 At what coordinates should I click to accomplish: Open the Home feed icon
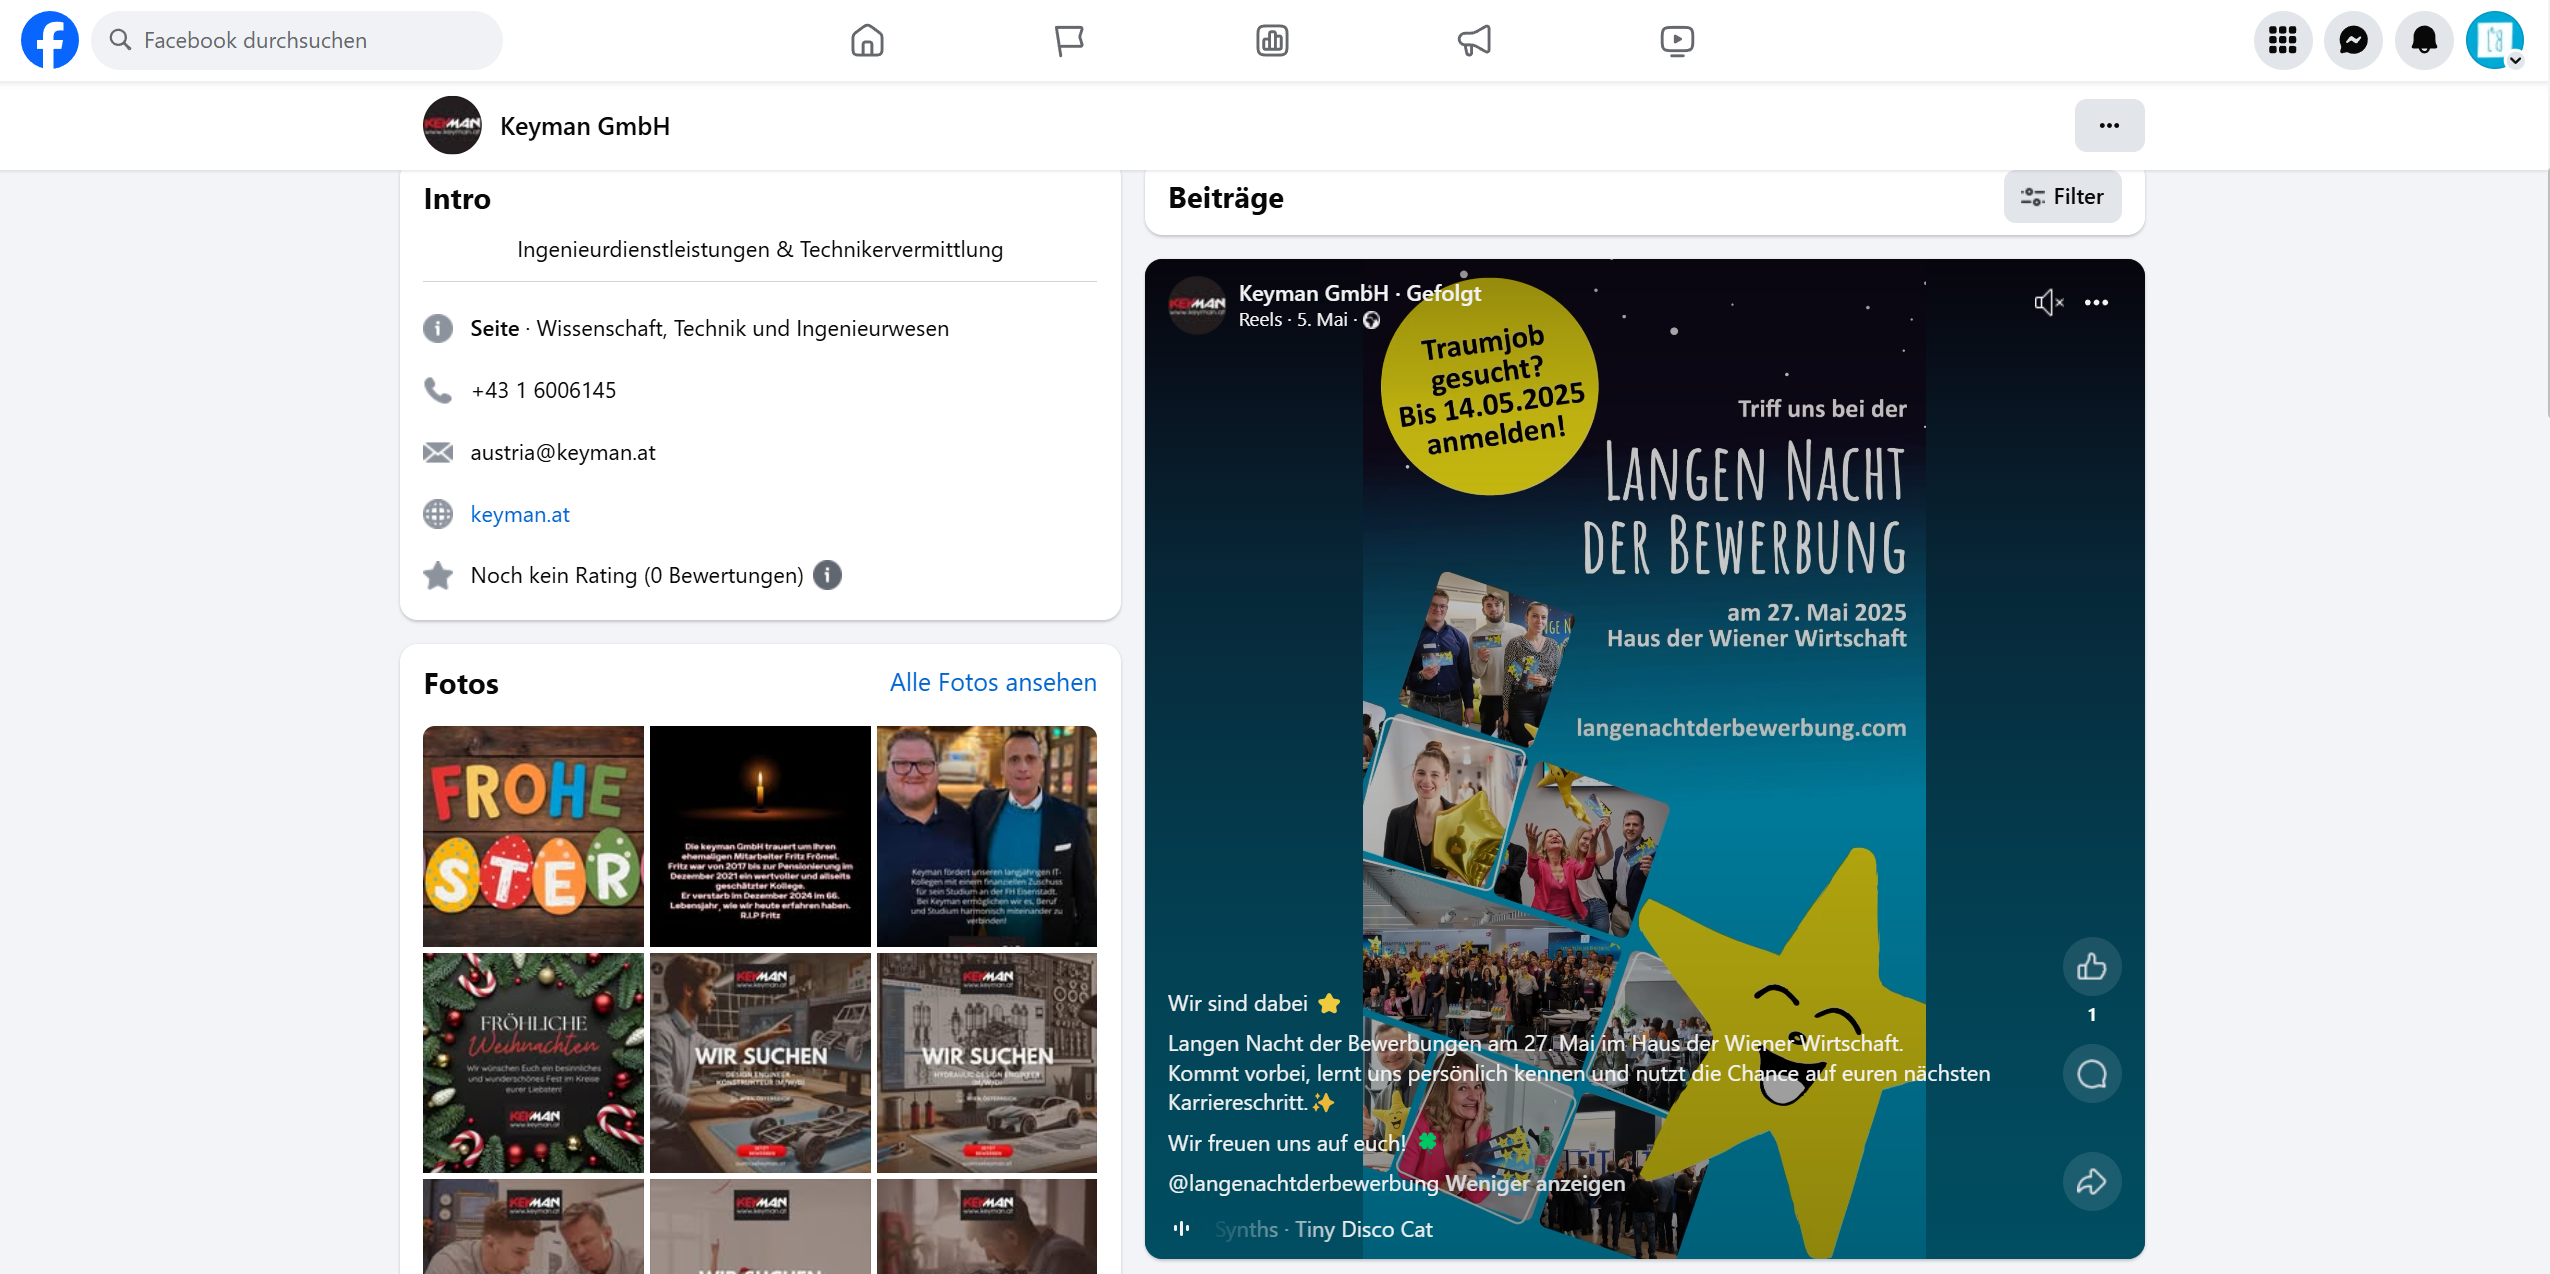pyautogui.click(x=867, y=40)
